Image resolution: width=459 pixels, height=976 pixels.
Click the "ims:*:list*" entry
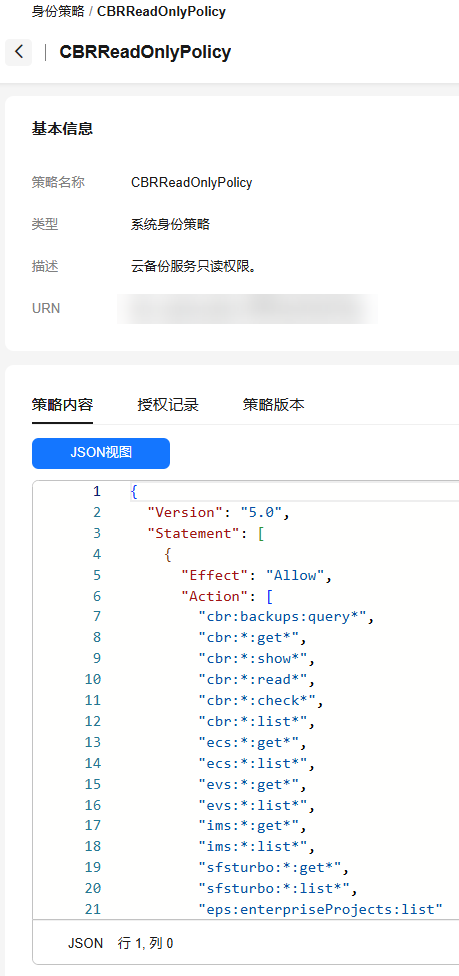coord(256,847)
